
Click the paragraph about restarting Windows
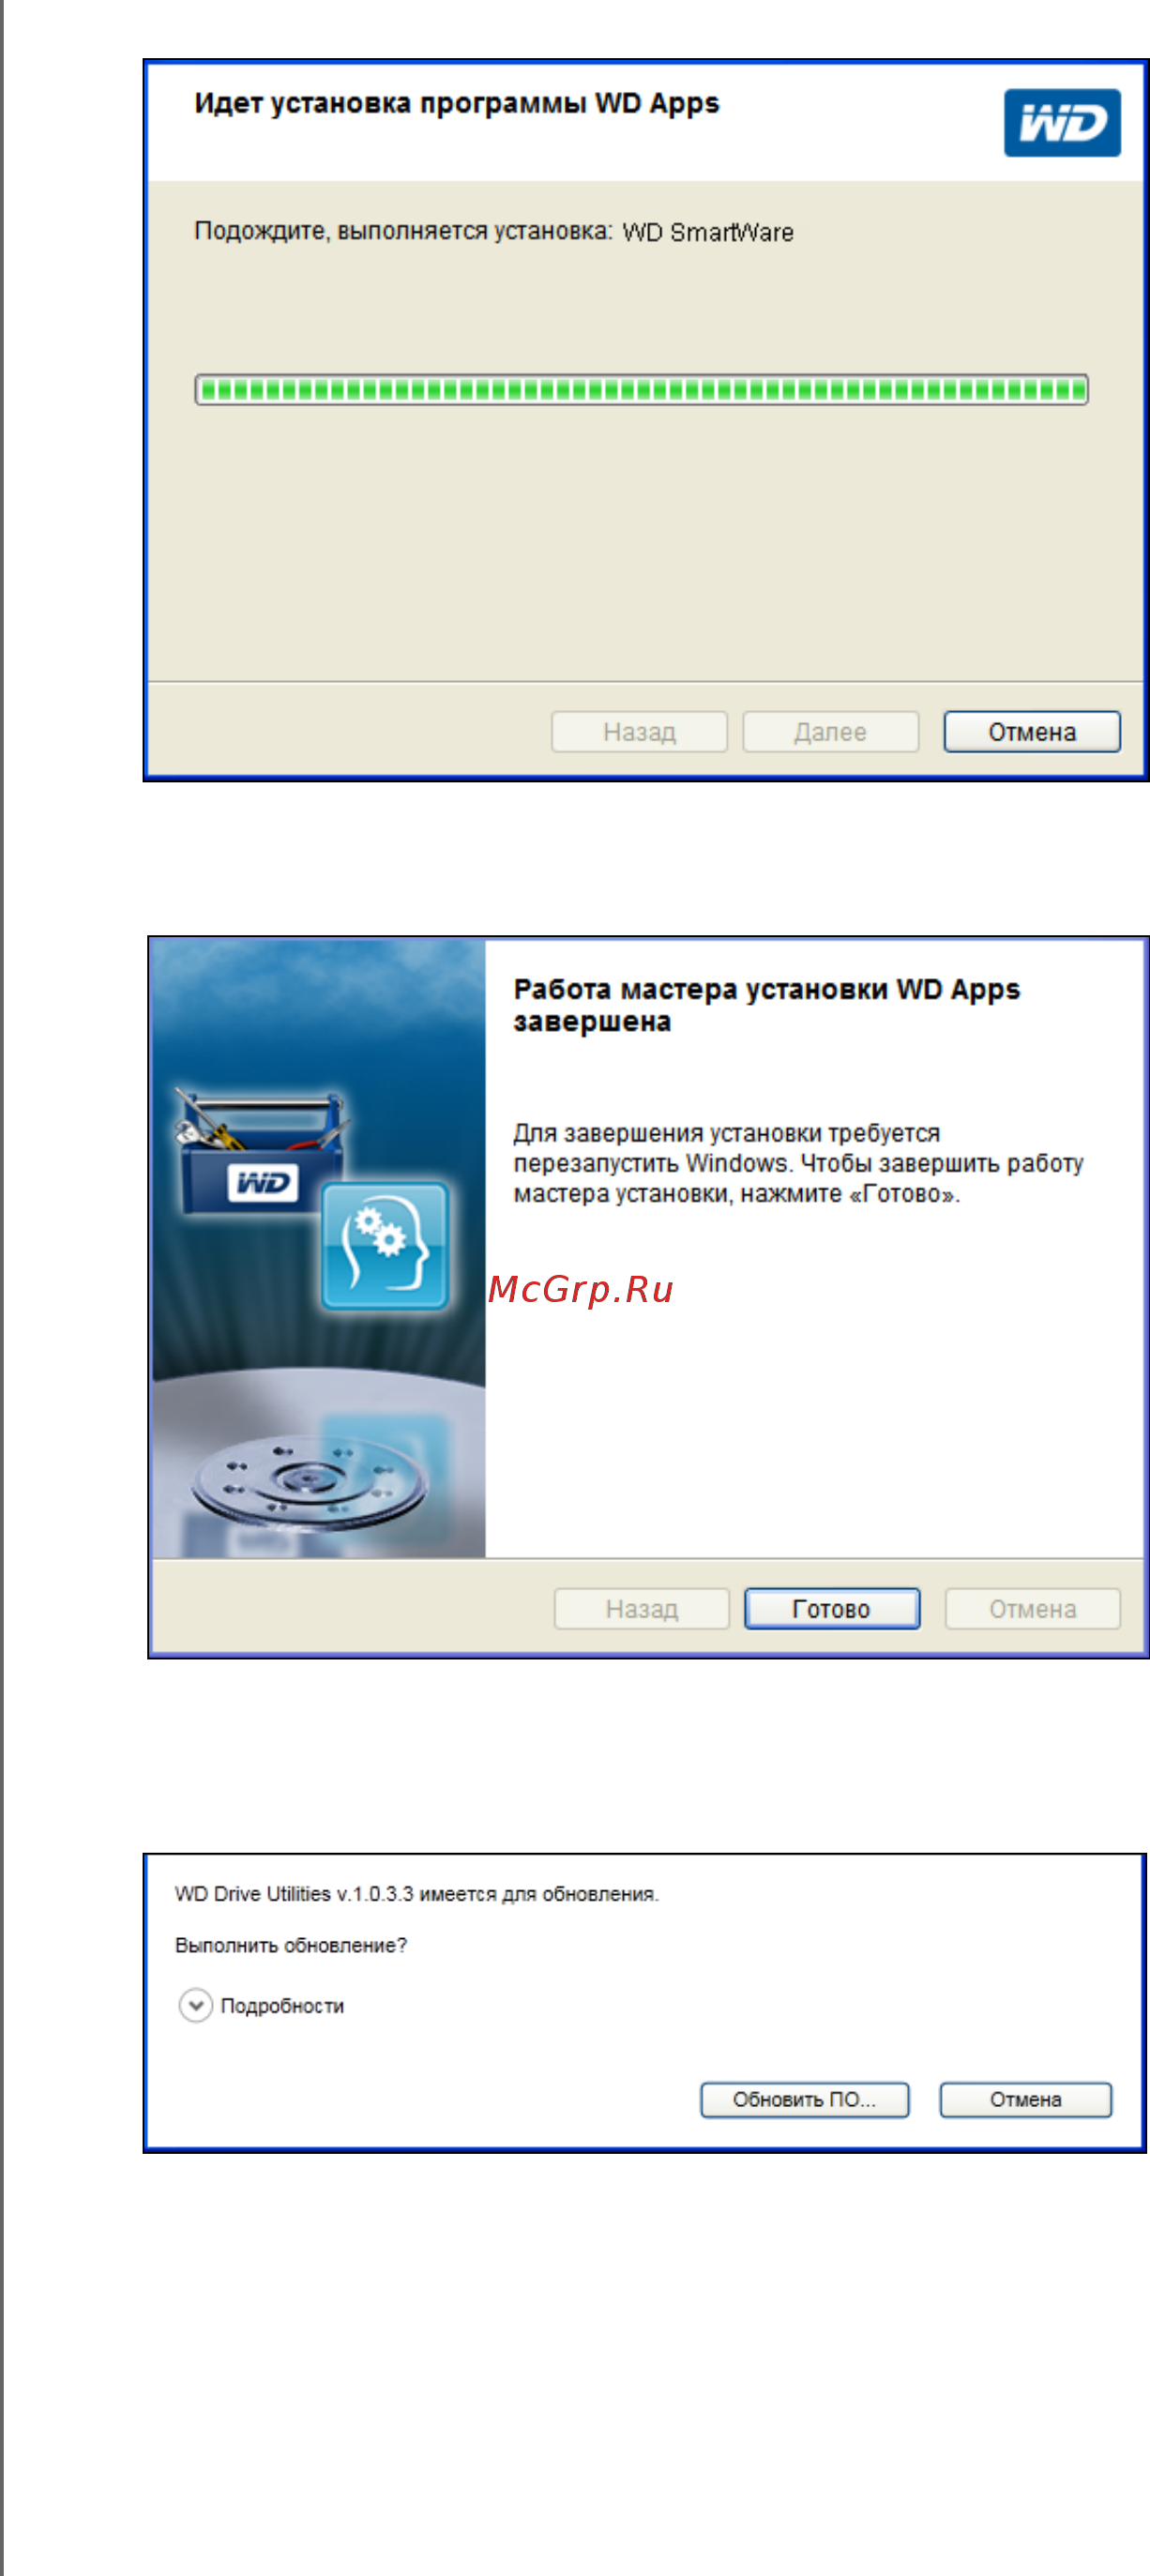click(x=798, y=1164)
